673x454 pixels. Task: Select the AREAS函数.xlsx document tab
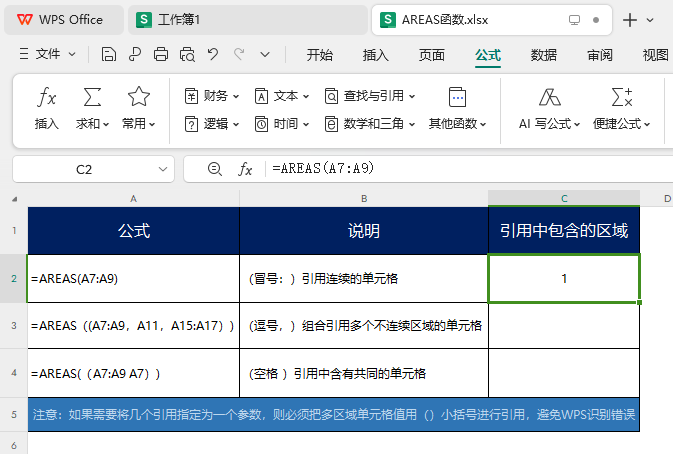coord(491,20)
